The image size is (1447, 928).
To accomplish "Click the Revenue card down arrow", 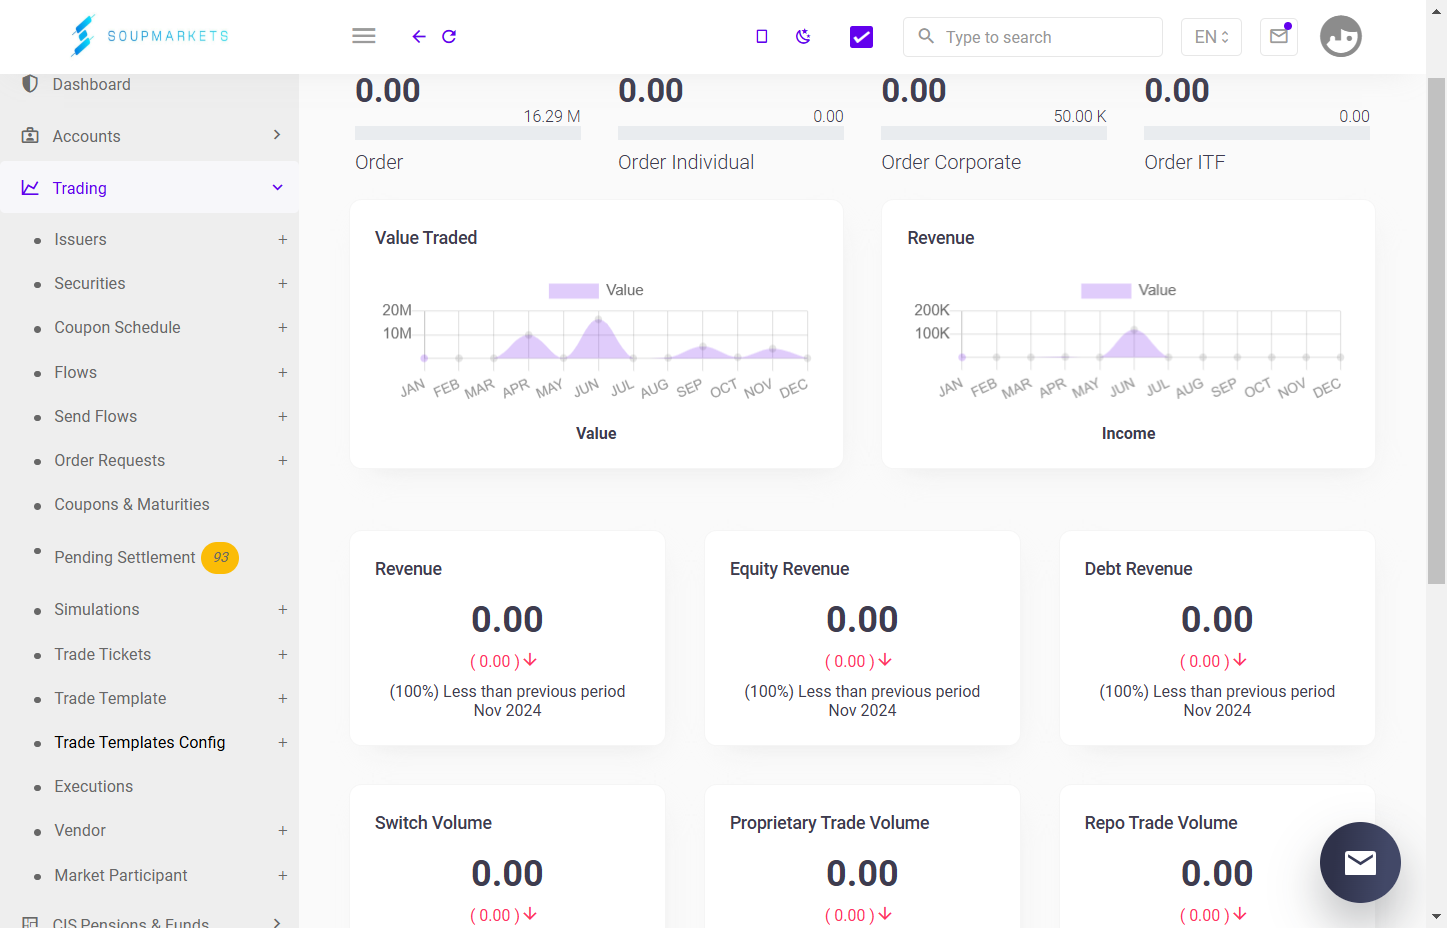I will point(531,660).
